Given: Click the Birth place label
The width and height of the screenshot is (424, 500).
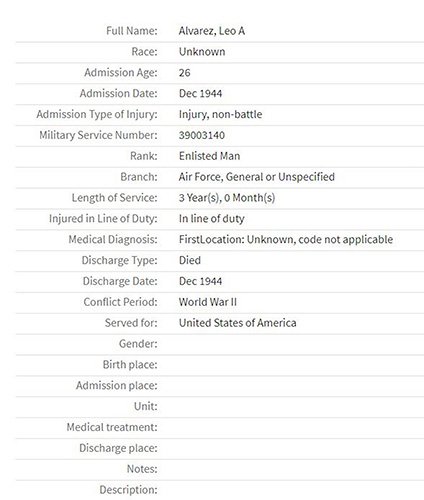Looking at the screenshot, I should pos(130,365).
